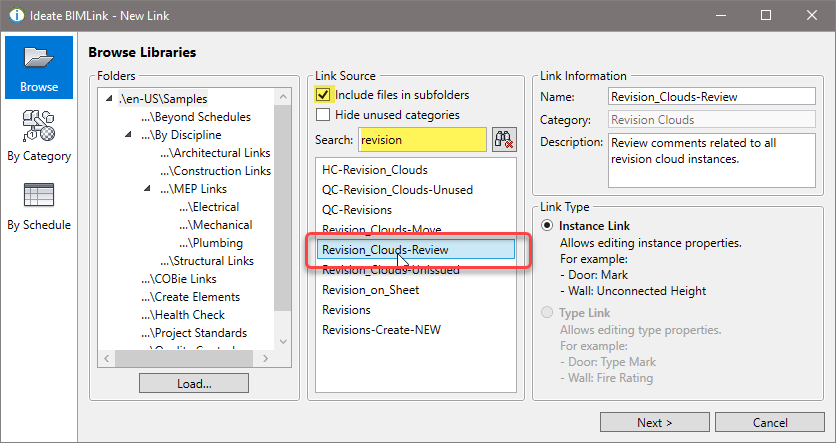Click the Cancel button
The width and height of the screenshot is (836, 443).
point(770,422)
